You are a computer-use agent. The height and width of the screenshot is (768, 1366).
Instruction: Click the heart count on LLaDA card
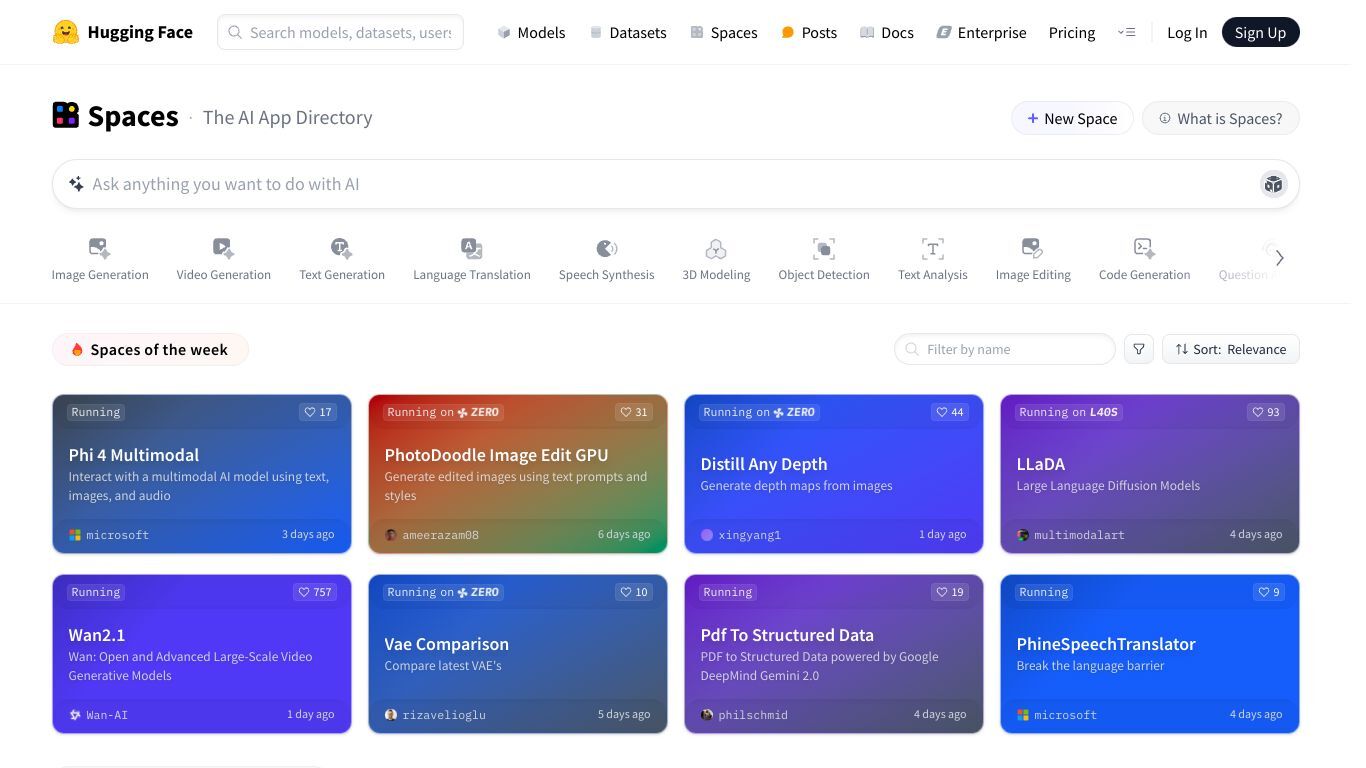[x=1266, y=412]
